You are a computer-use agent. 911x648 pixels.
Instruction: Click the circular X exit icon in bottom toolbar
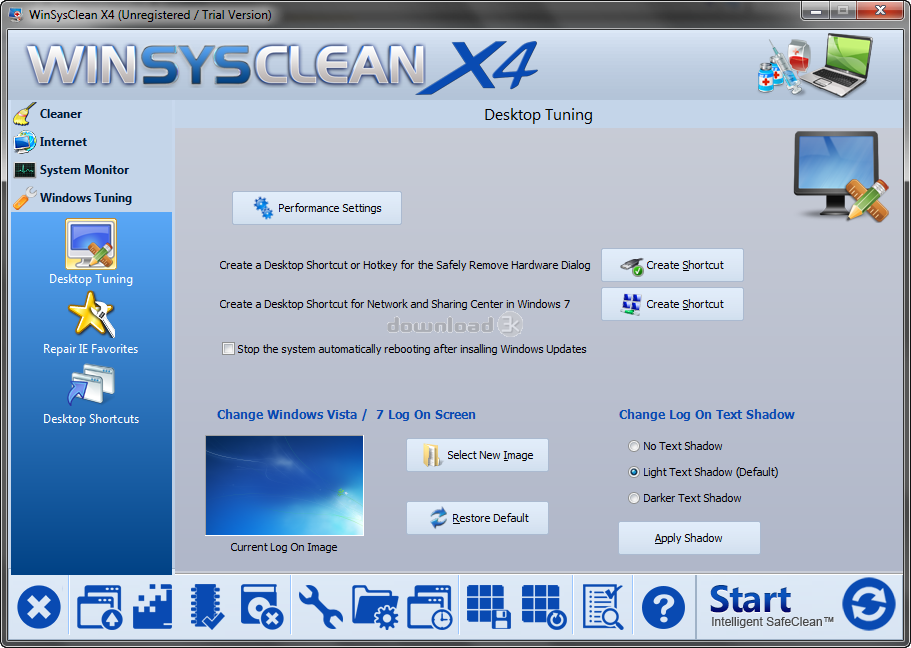(39, 607)
